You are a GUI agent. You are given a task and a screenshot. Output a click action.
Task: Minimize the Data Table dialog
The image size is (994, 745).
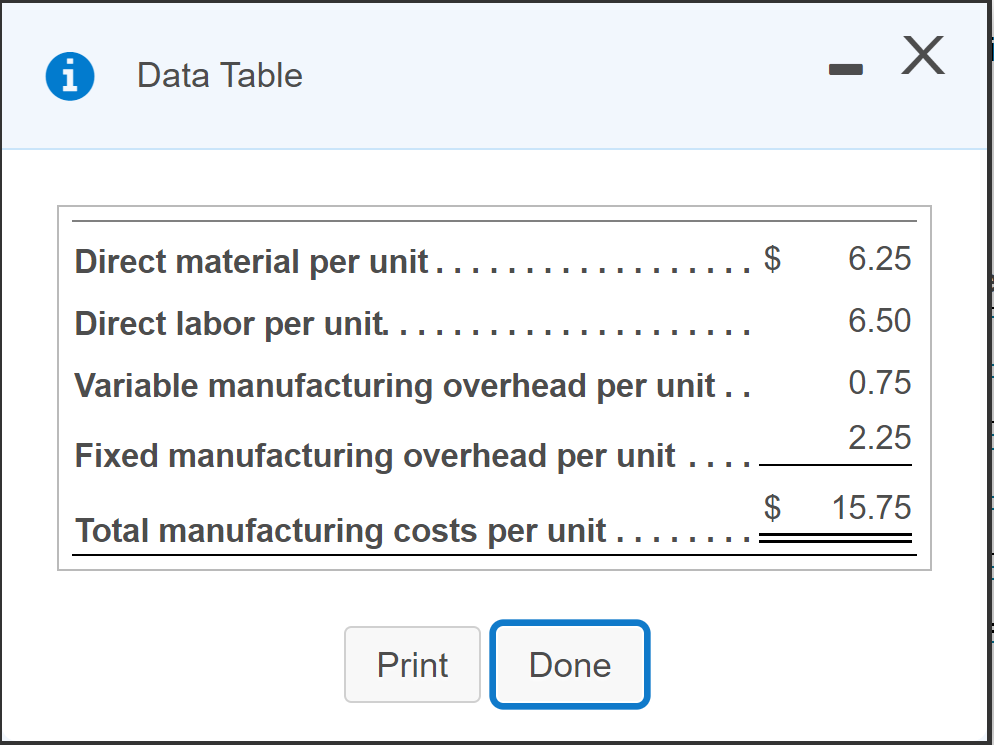coord(845,70)
